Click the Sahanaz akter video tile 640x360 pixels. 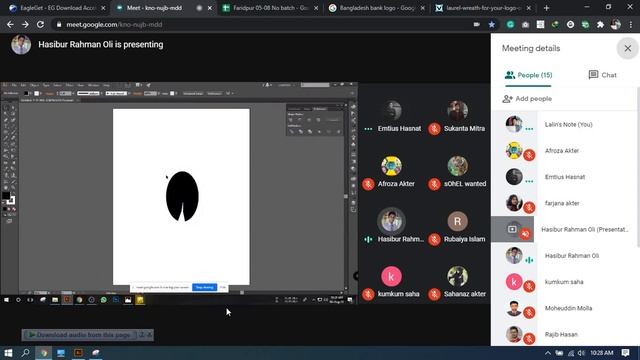[458, 282]
